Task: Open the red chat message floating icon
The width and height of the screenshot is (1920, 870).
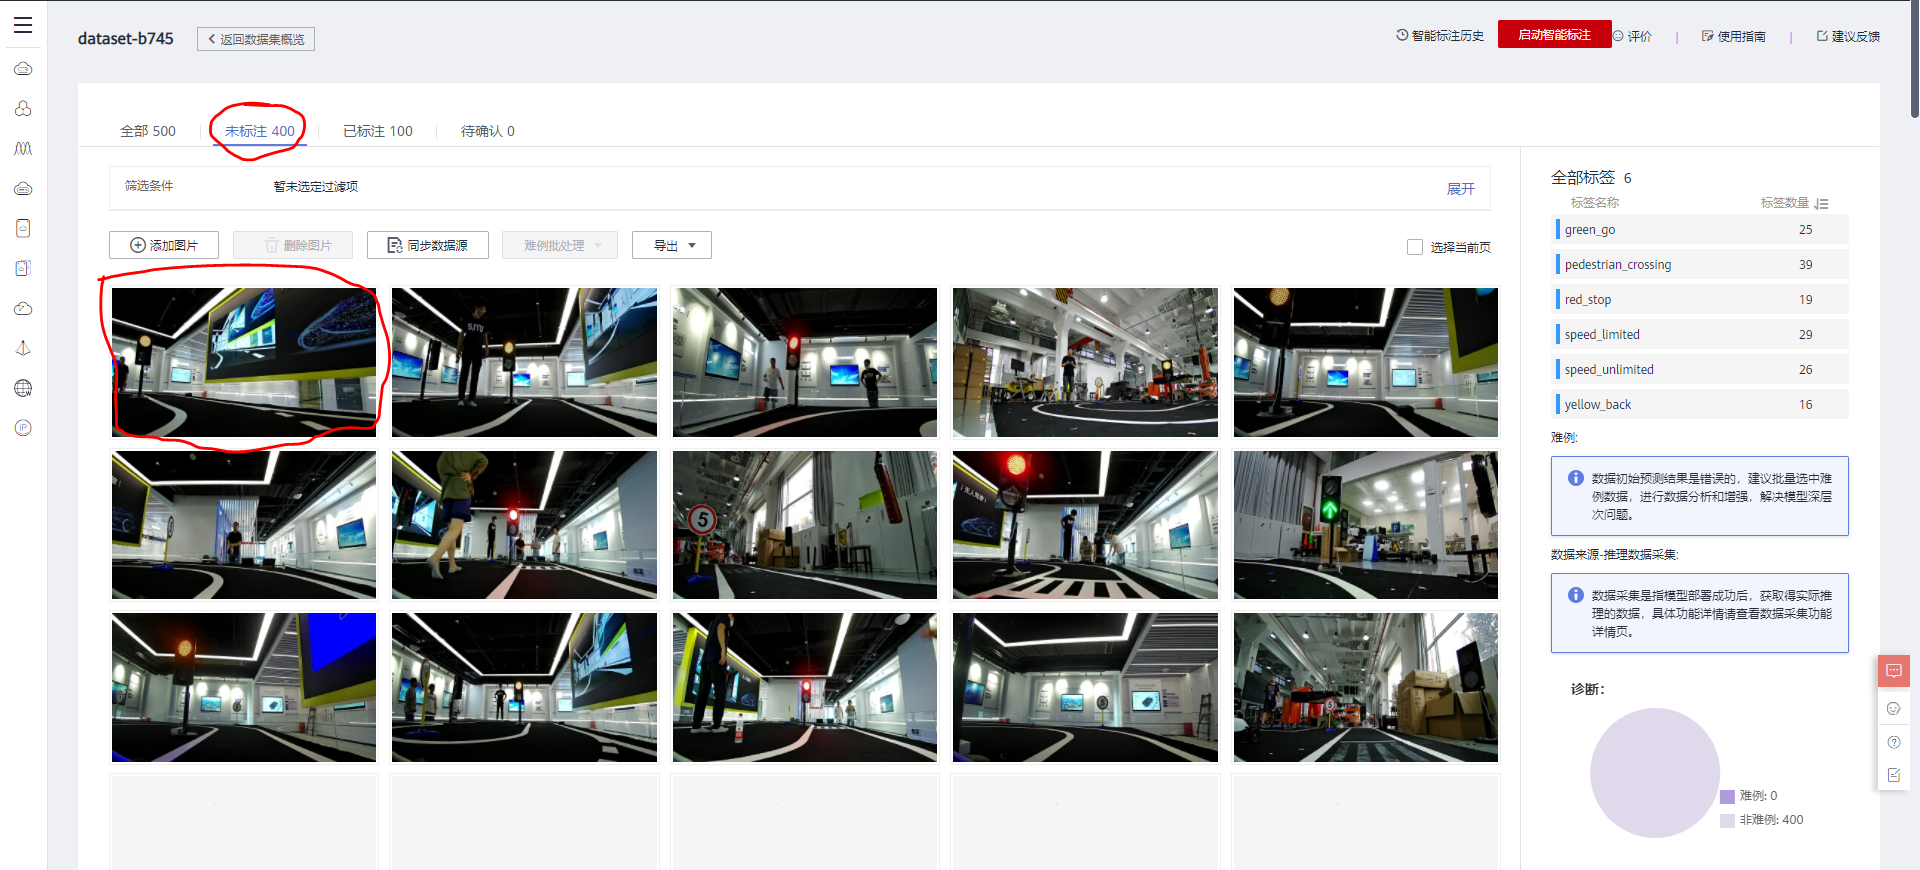Action: (x=1894, y=671)
